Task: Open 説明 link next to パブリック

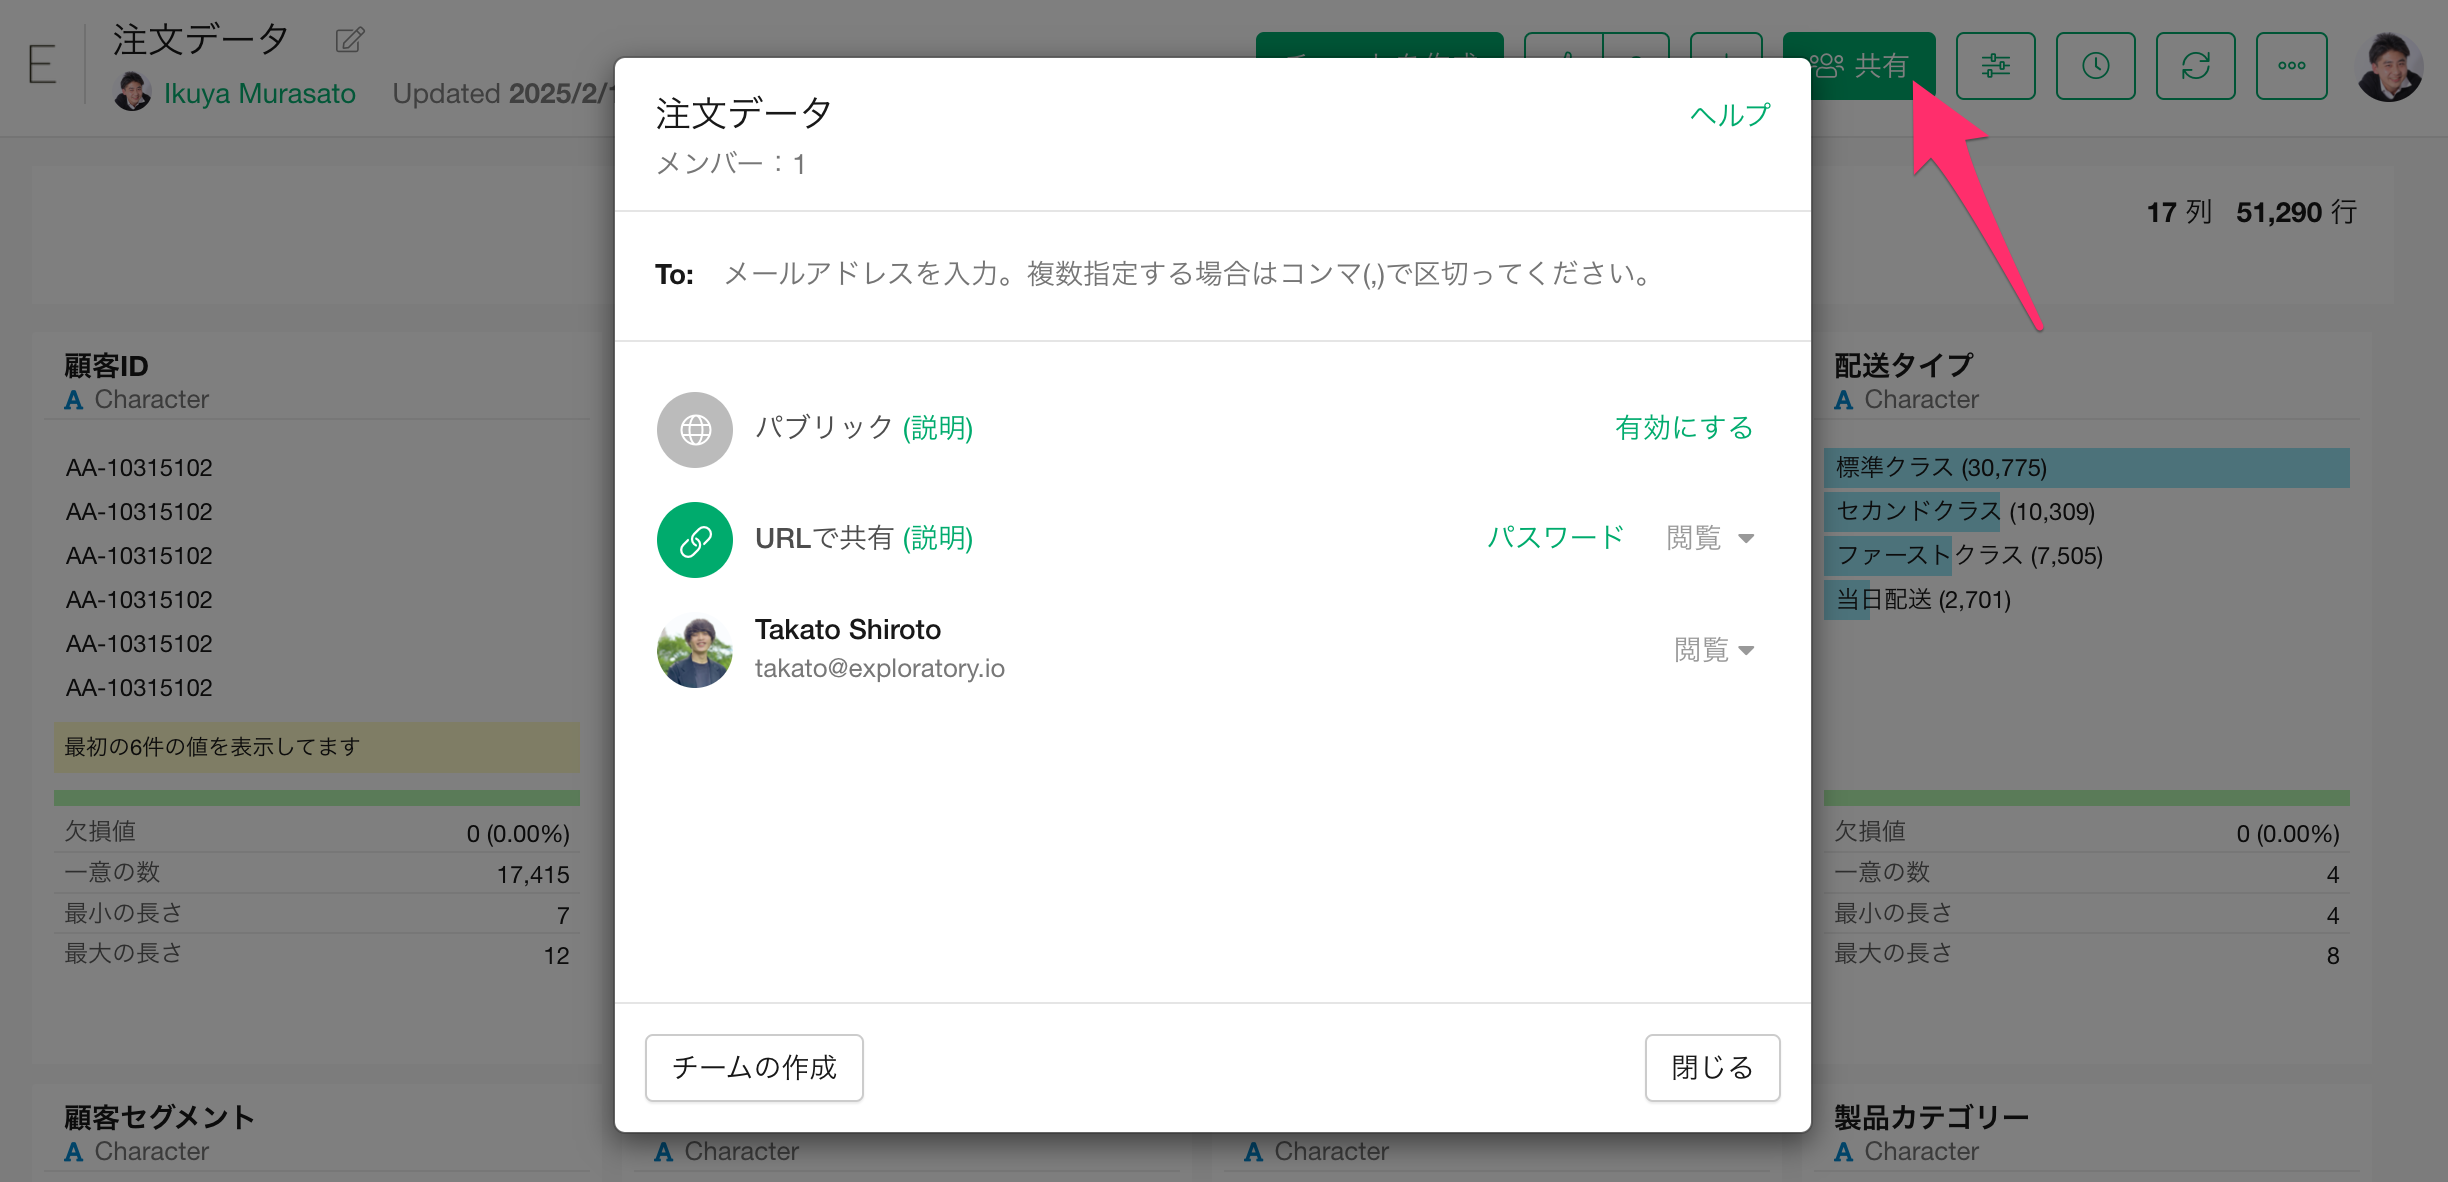Action: (x=937, y=428)
